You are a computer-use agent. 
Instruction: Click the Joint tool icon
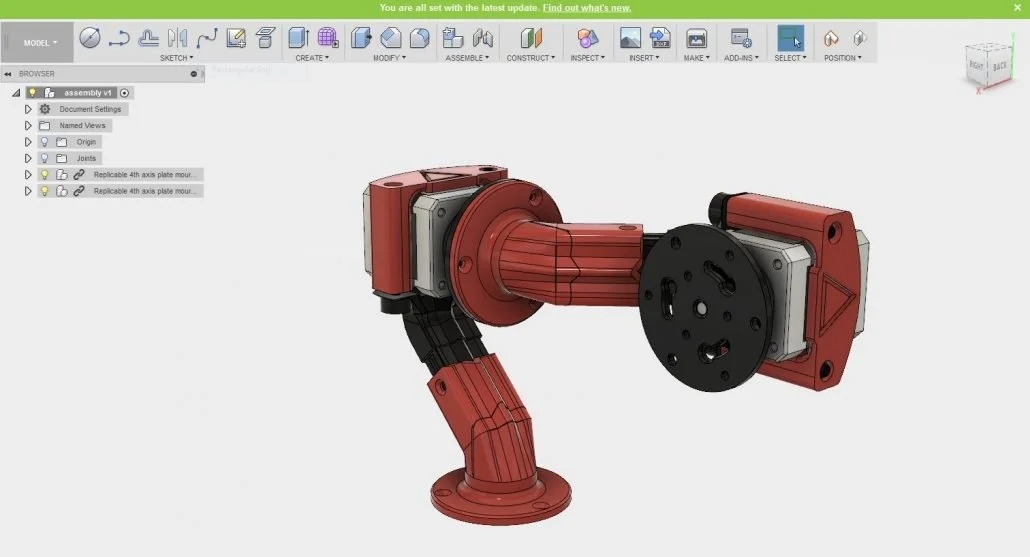click(x=482, y=38)
